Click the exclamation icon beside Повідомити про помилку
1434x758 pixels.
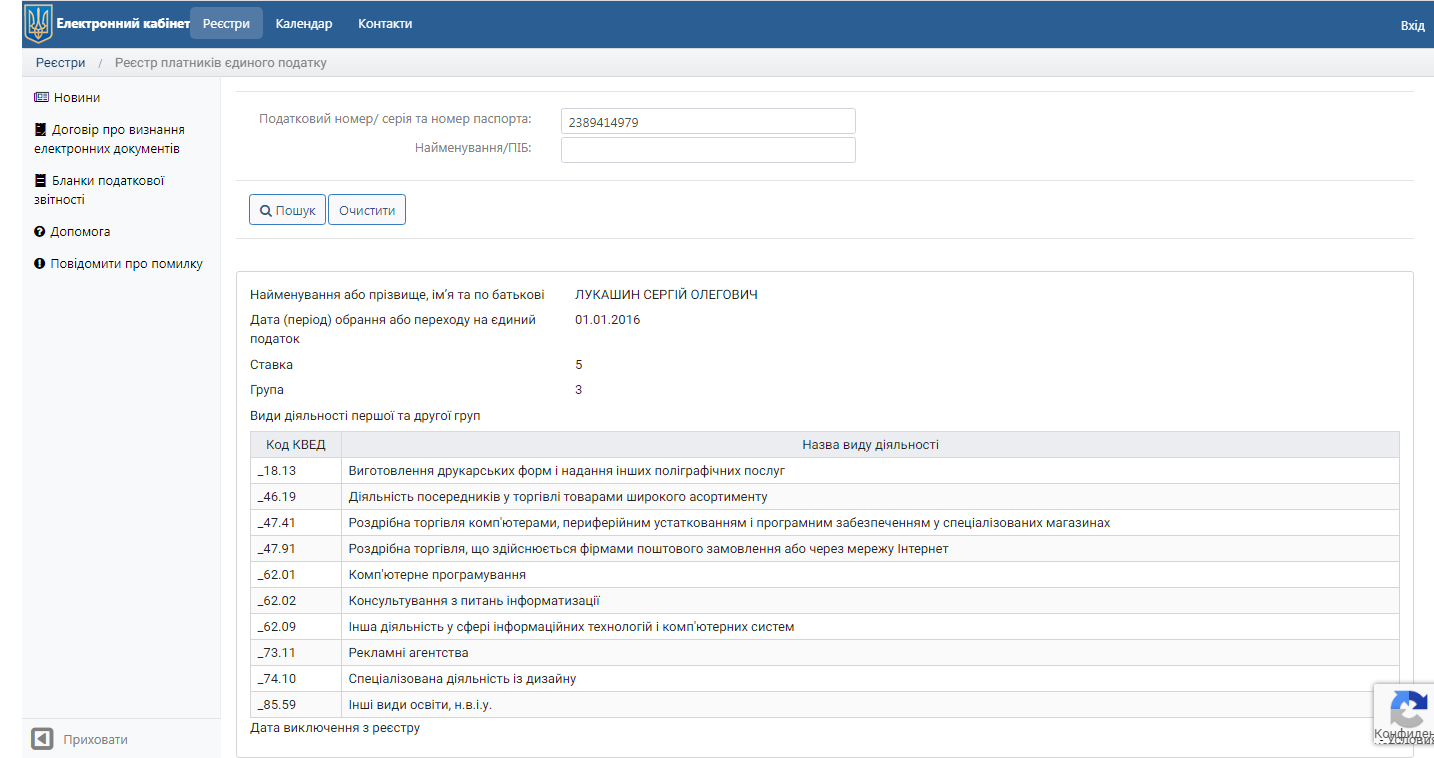coord(40,264)
